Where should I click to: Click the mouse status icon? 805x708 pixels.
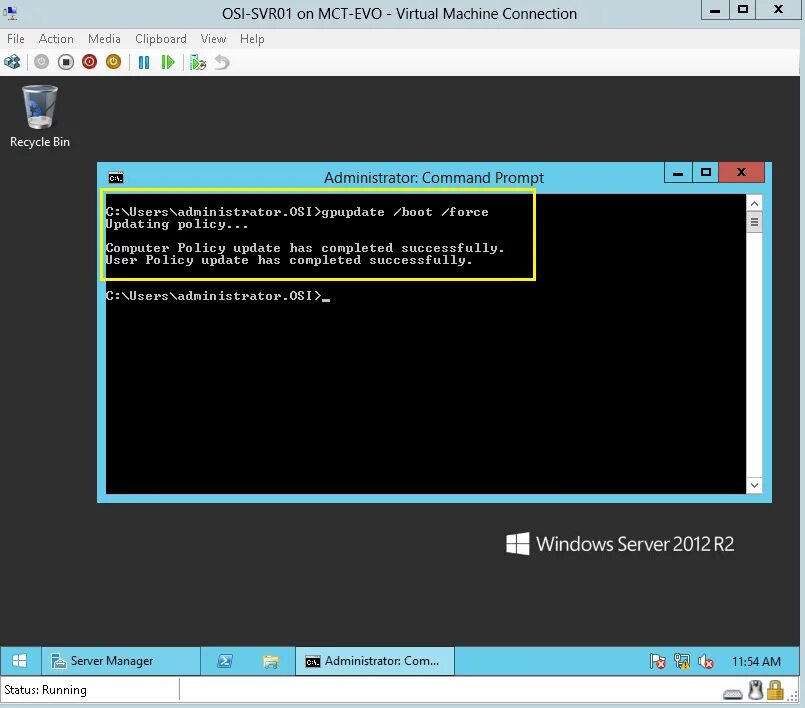point(755,690)
